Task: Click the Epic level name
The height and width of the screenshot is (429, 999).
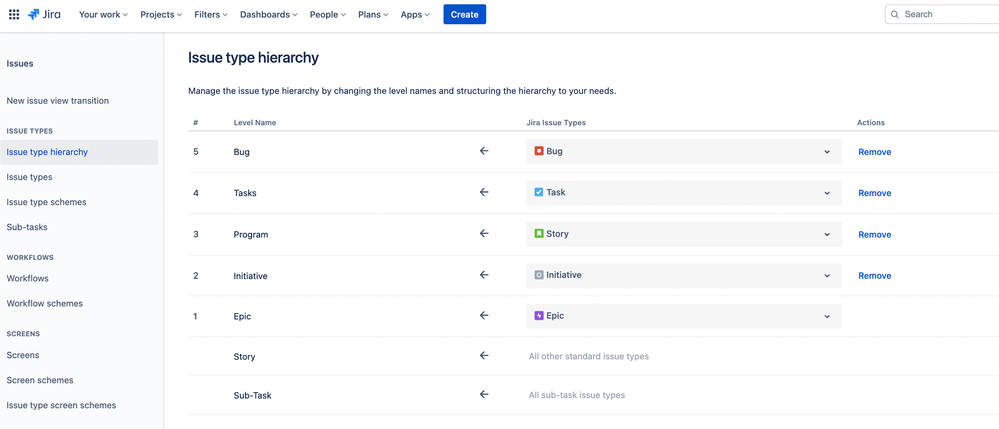Action: click(x=243, y=316)
